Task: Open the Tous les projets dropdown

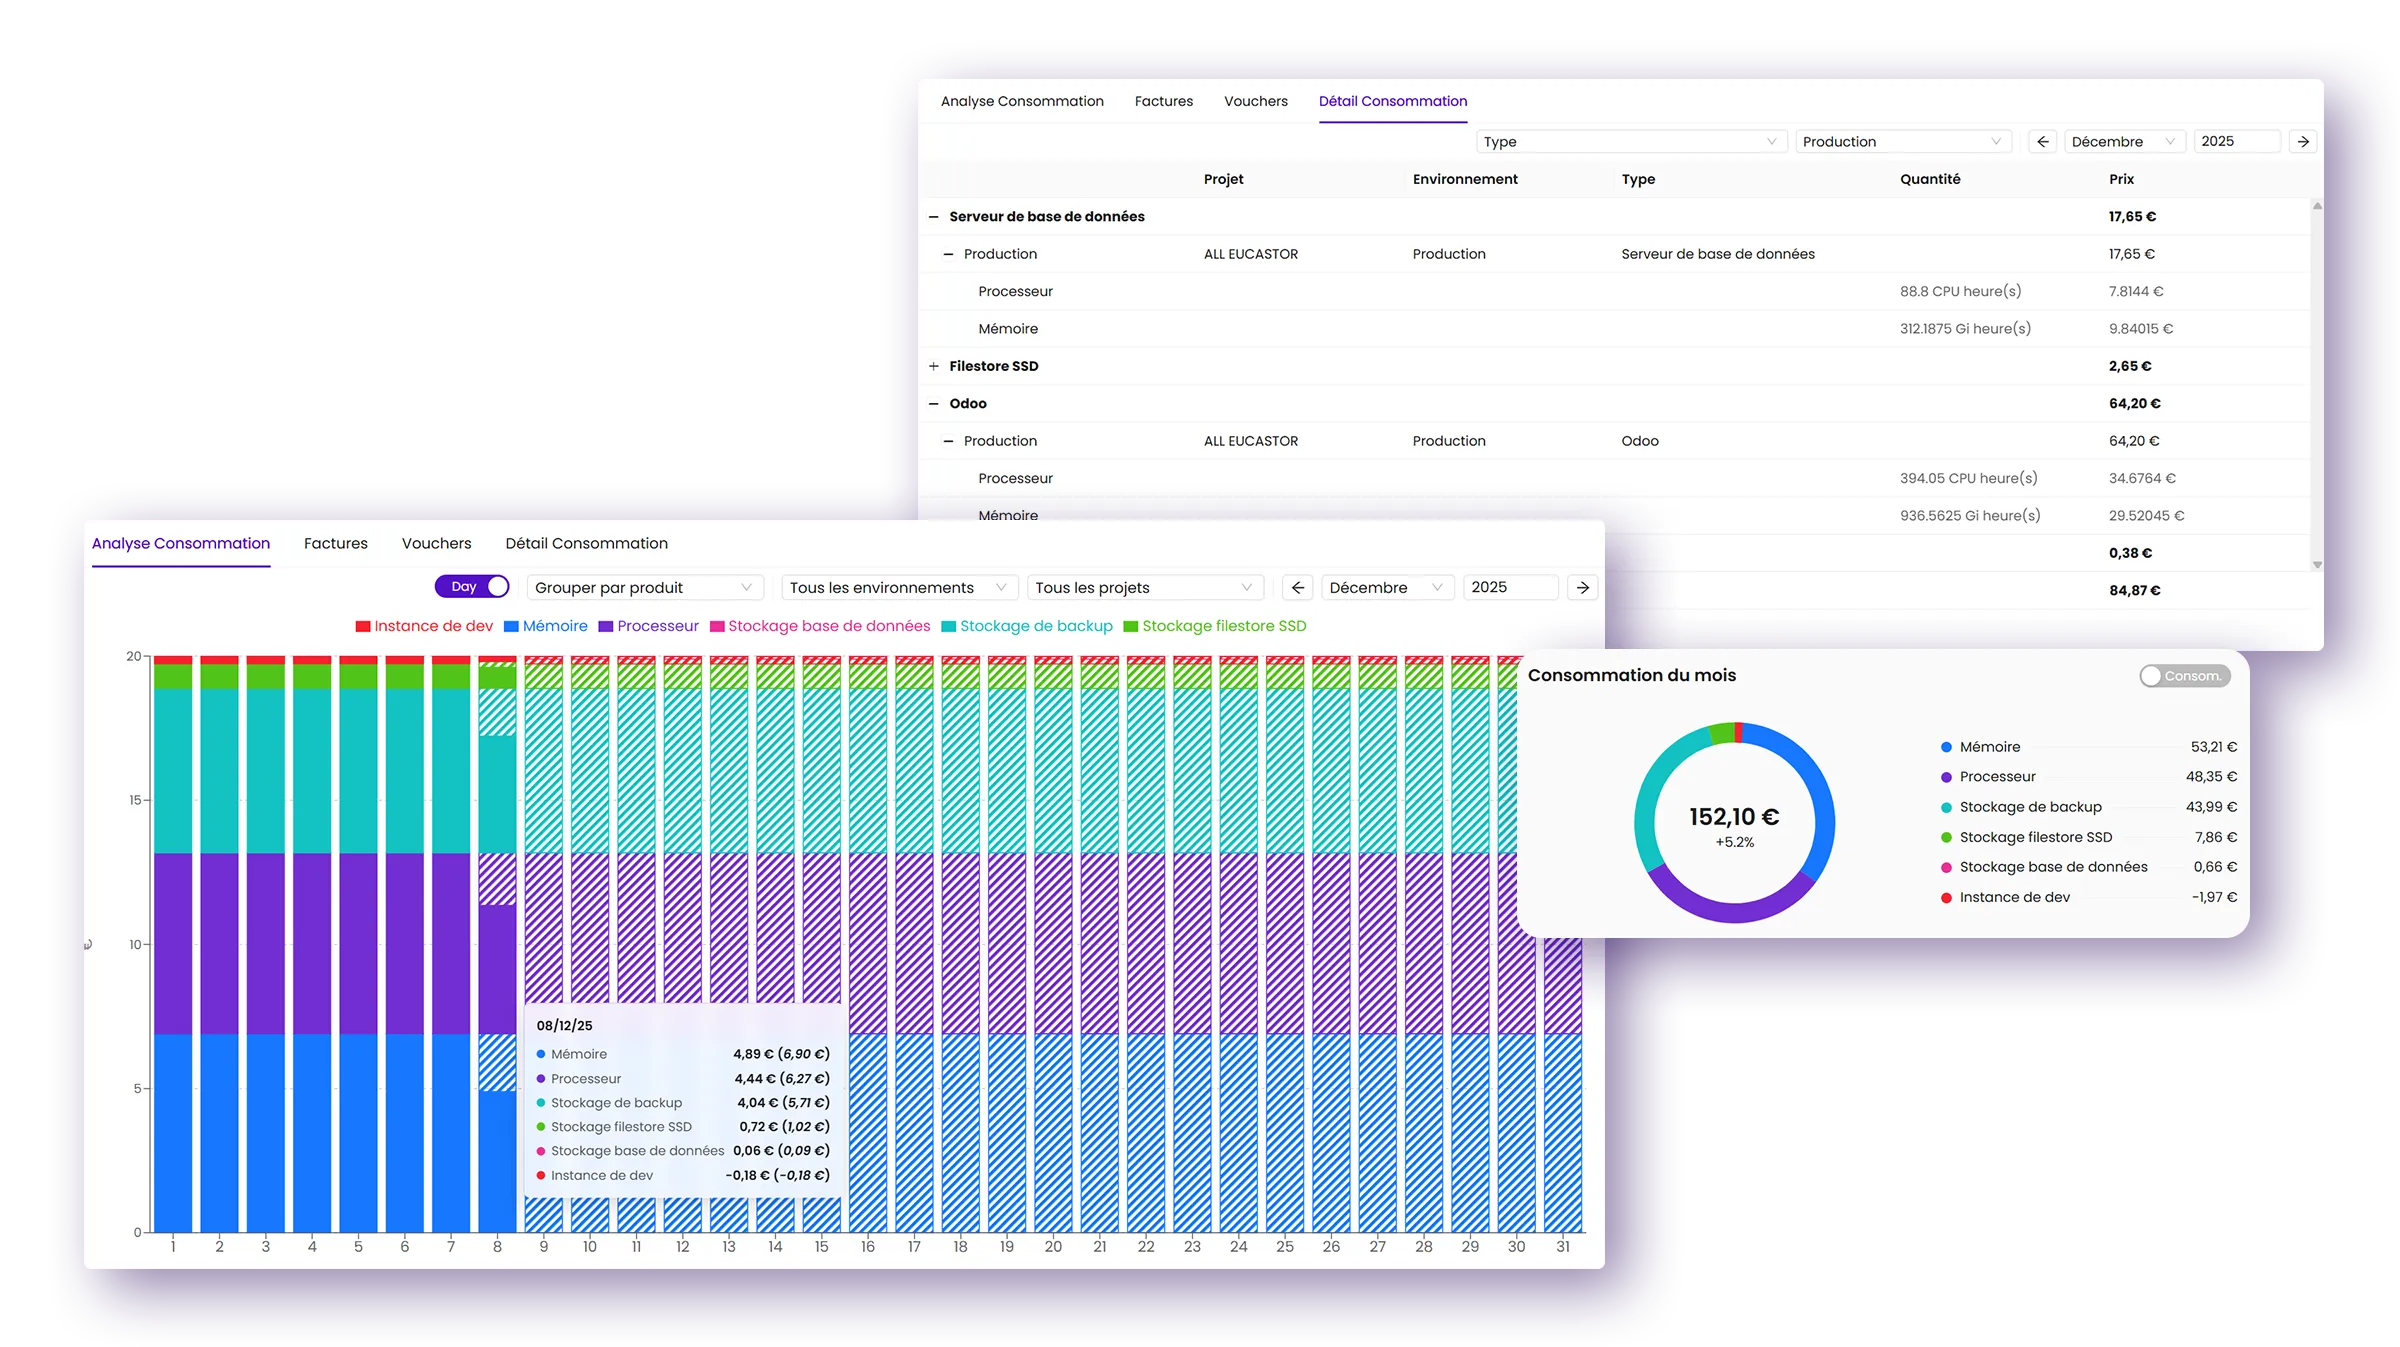Action: [1144, 587]
